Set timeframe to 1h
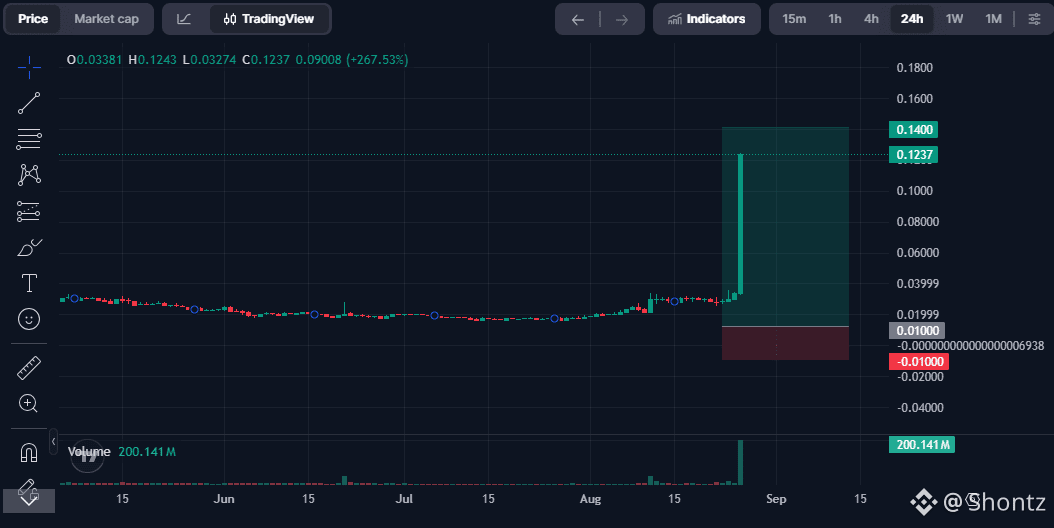 835,19
